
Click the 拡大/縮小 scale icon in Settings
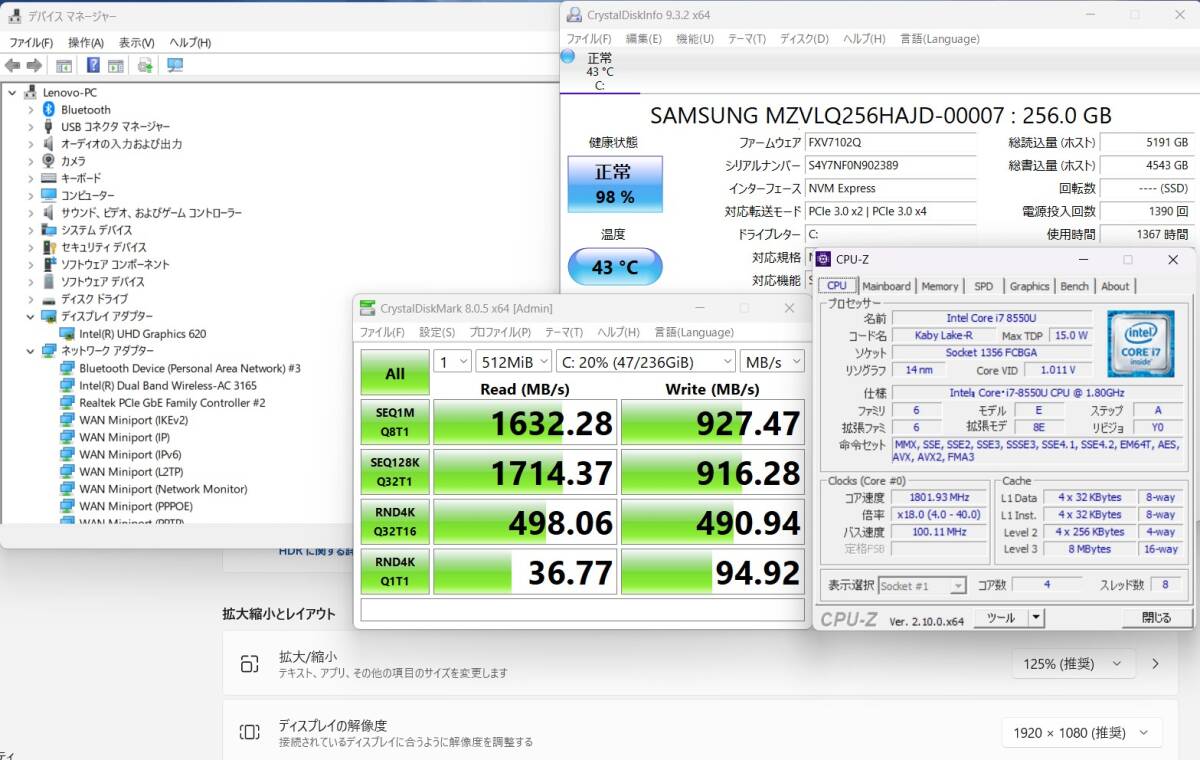click(249, 664)
